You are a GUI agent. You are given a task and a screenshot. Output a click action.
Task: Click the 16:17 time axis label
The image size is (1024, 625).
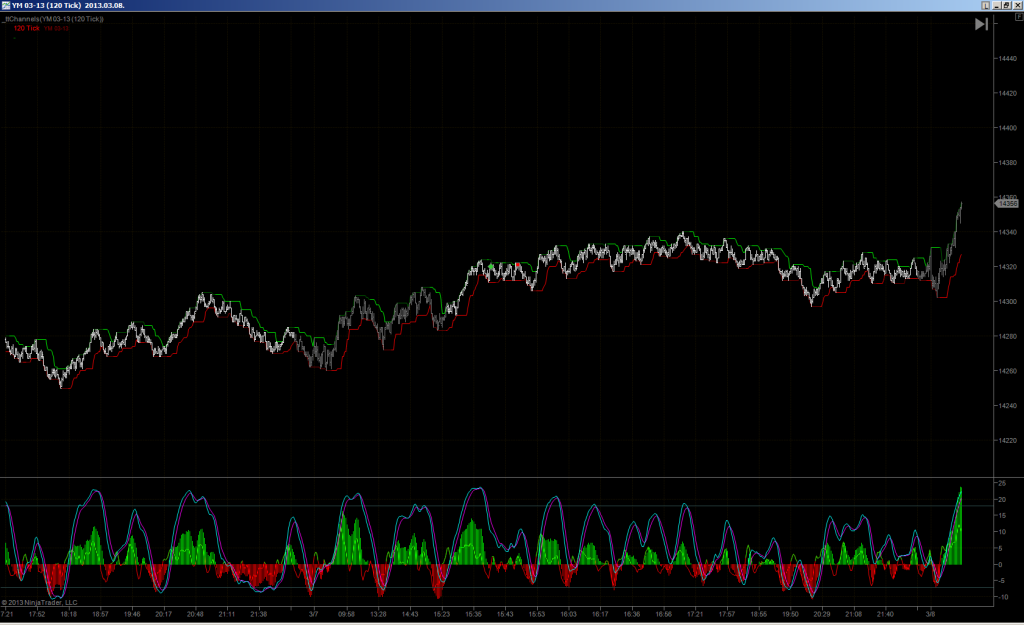click(600, 614)
